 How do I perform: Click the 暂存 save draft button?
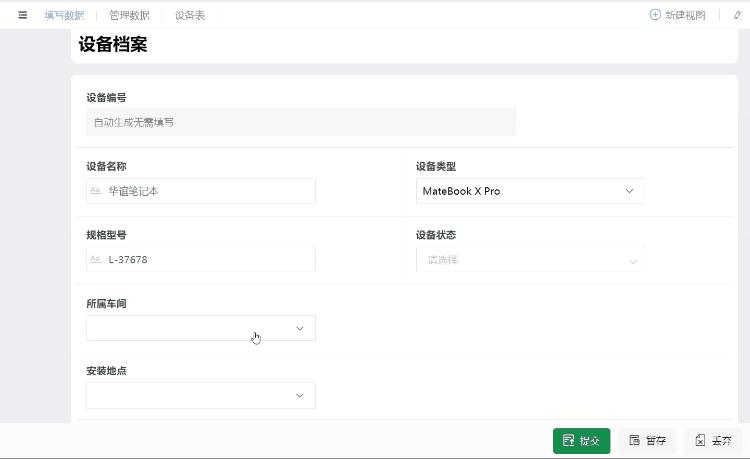[648, 441]
